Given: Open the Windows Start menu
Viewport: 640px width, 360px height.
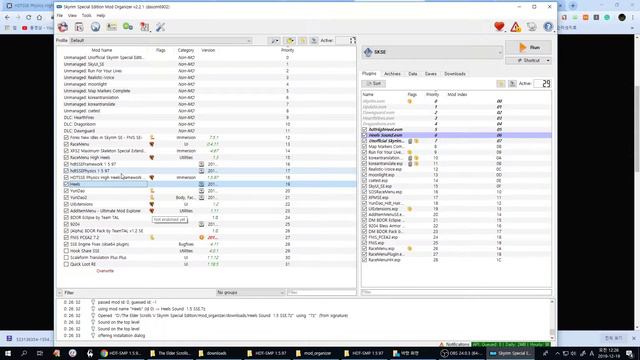Looking at the screenshot, I should [8, 353].
